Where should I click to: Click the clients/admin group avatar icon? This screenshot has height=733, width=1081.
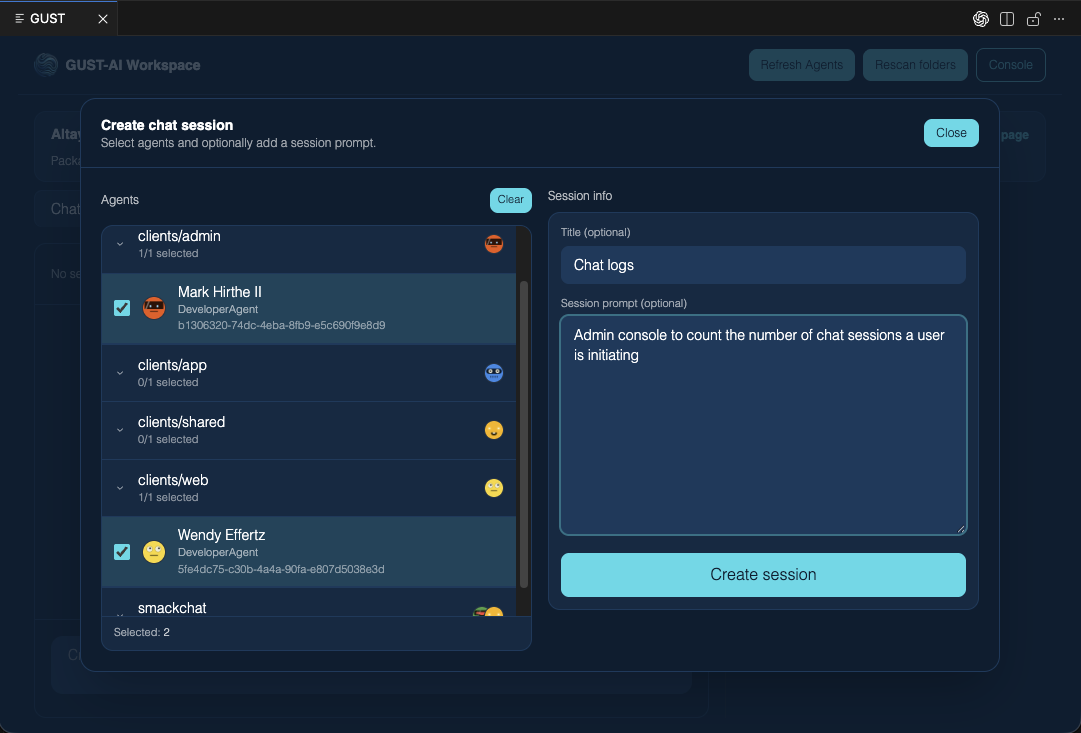pos(494,243)
